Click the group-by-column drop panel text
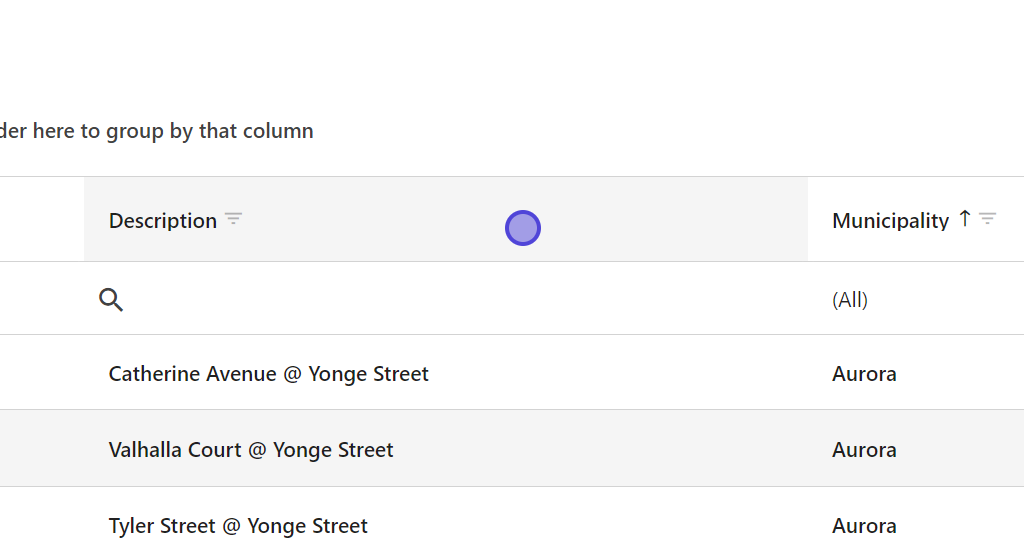Viewport: 1024px width, 559px height. (157, 131)
